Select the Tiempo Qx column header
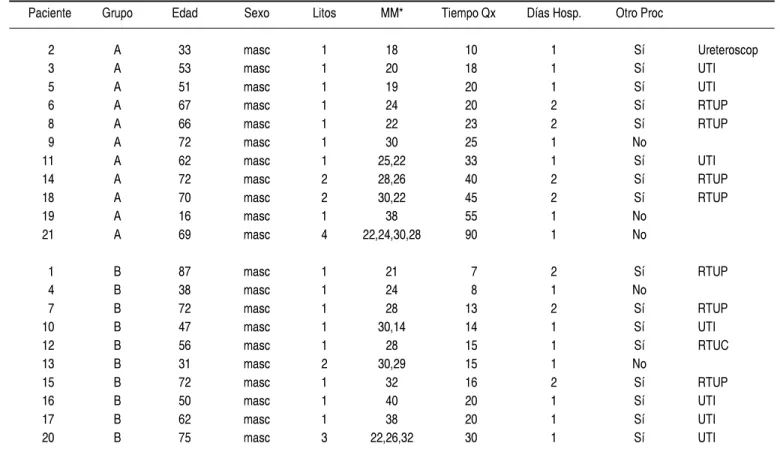 click(468, 13)
